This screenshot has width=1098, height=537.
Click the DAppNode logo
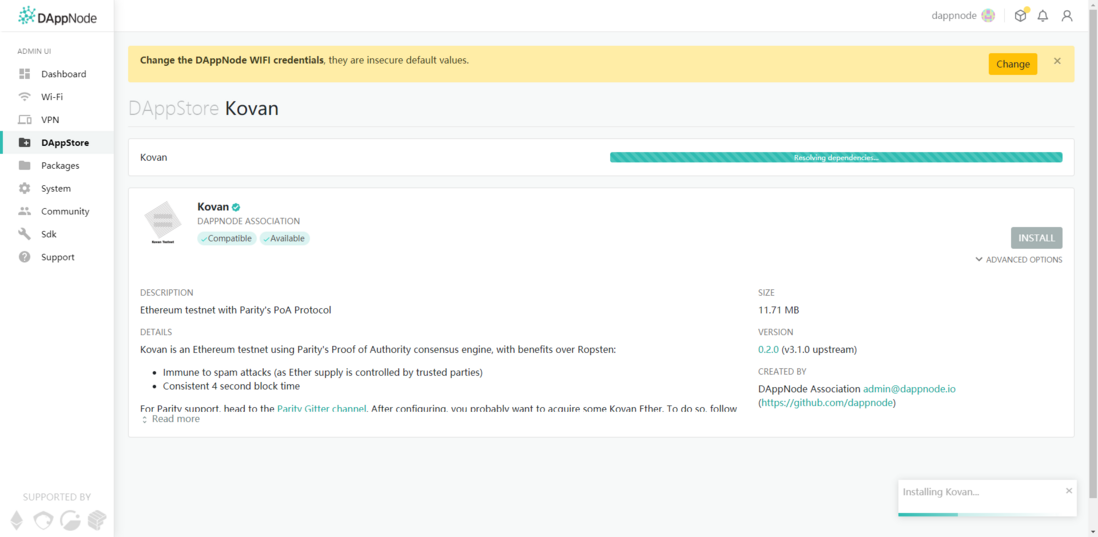tap(57, 15)
